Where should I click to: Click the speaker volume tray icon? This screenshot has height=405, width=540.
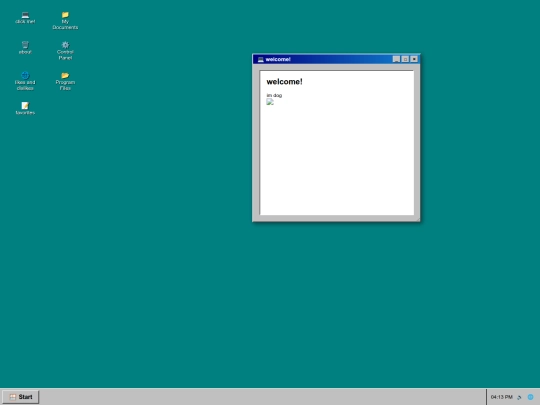519,397
